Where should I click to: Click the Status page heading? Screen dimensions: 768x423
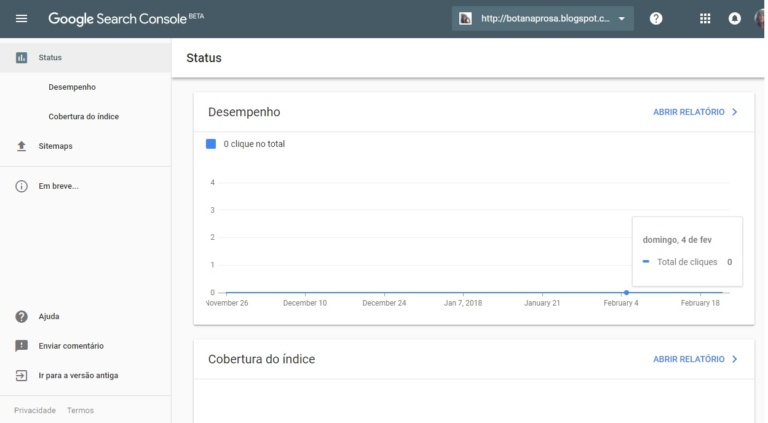204,58
